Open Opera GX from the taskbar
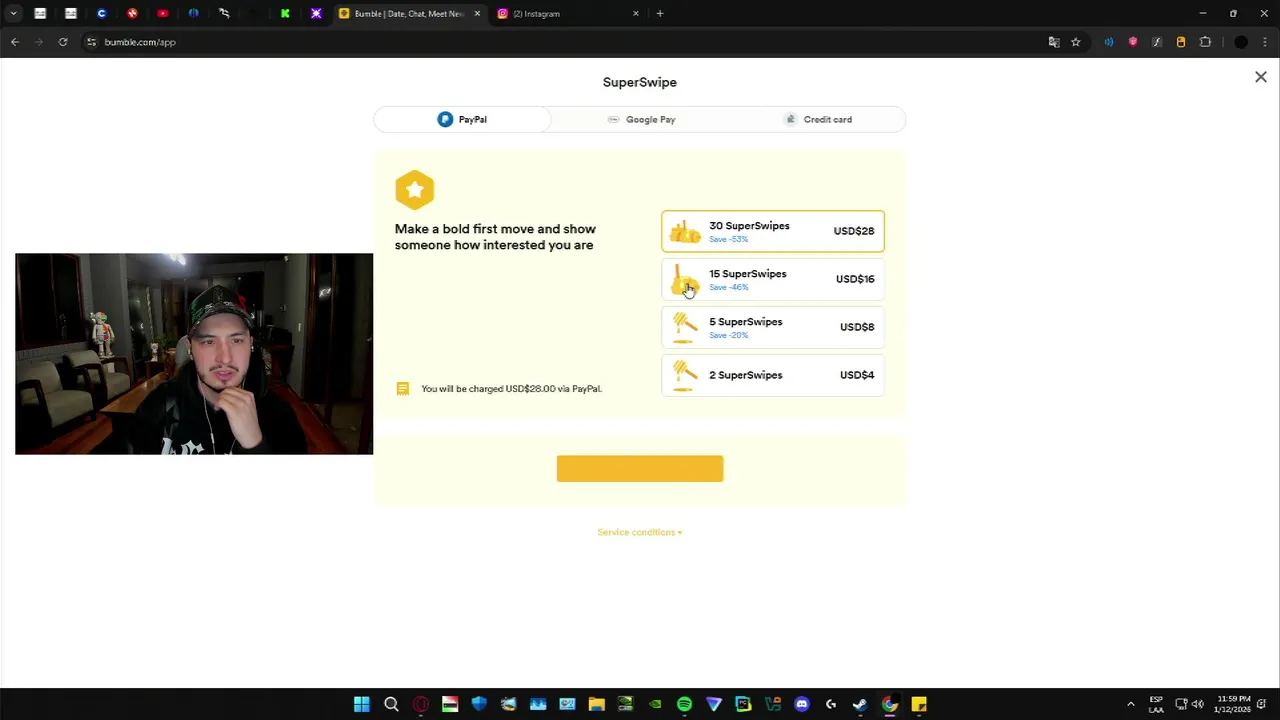 click(421, 704)
